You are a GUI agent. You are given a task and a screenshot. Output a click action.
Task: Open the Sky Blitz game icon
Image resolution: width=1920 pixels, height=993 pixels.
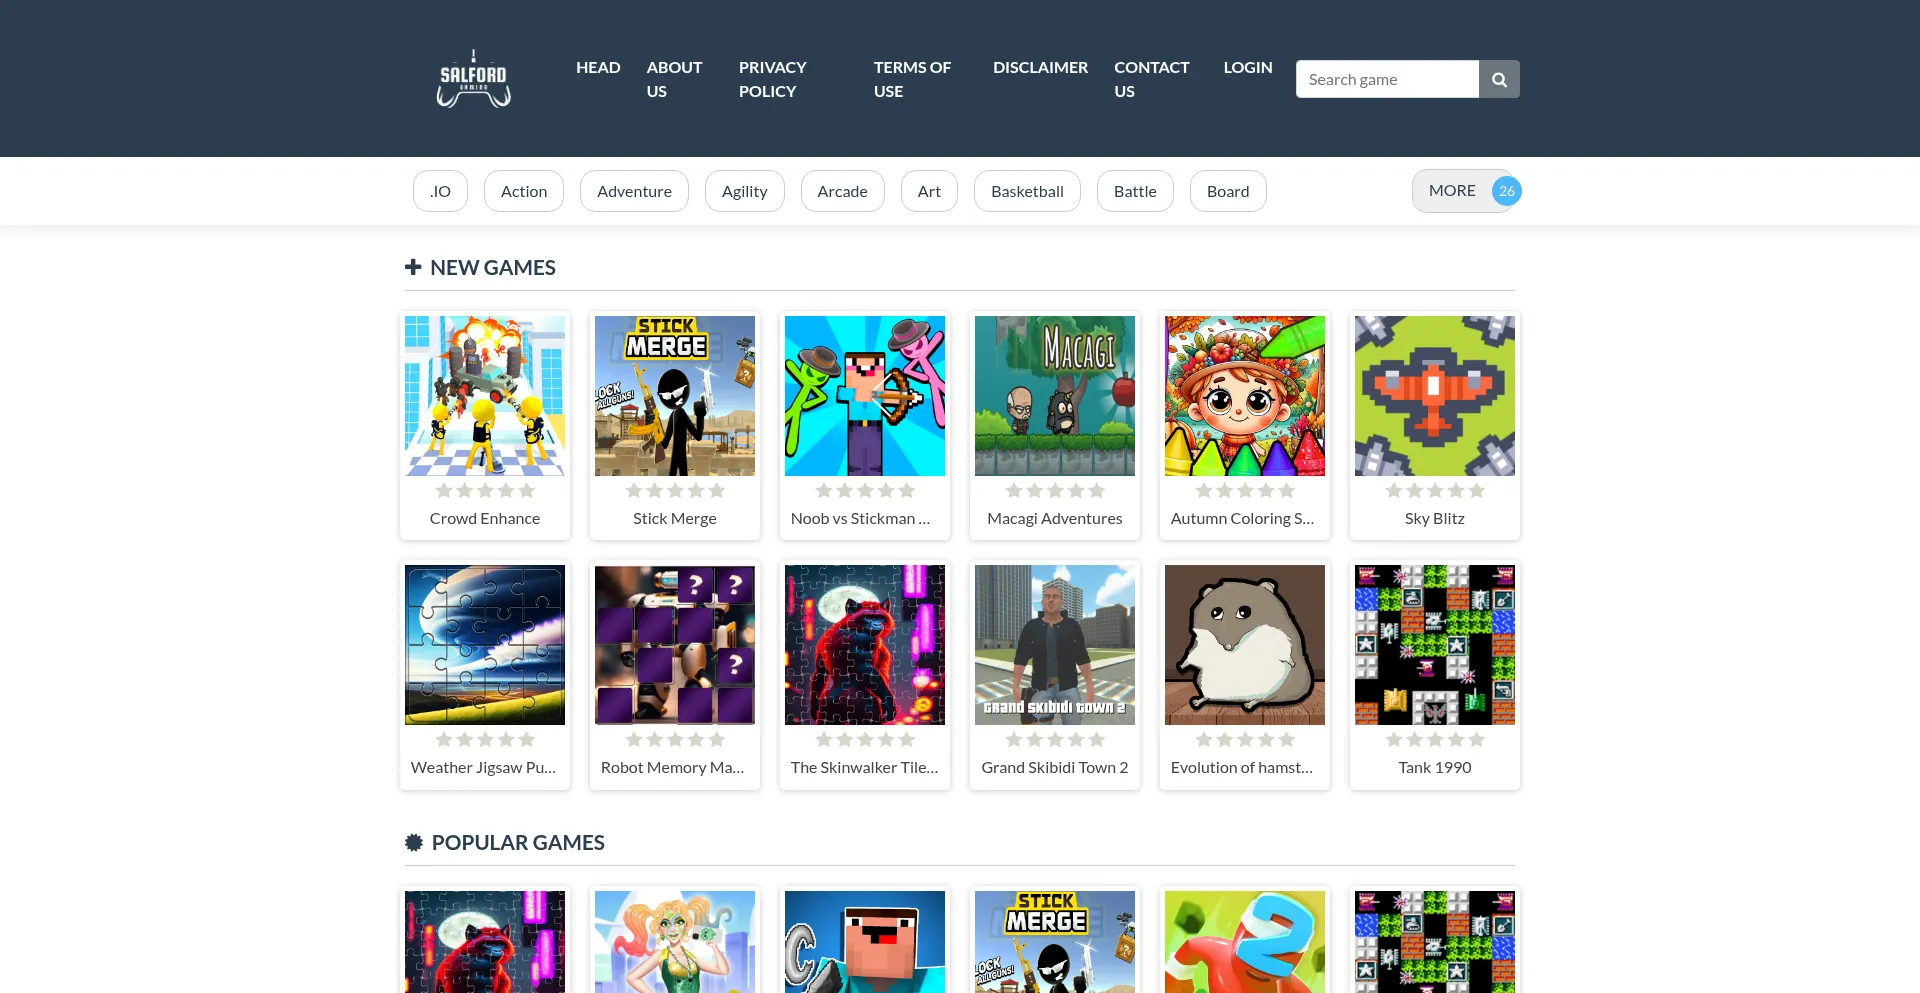tap(1435, 396)
